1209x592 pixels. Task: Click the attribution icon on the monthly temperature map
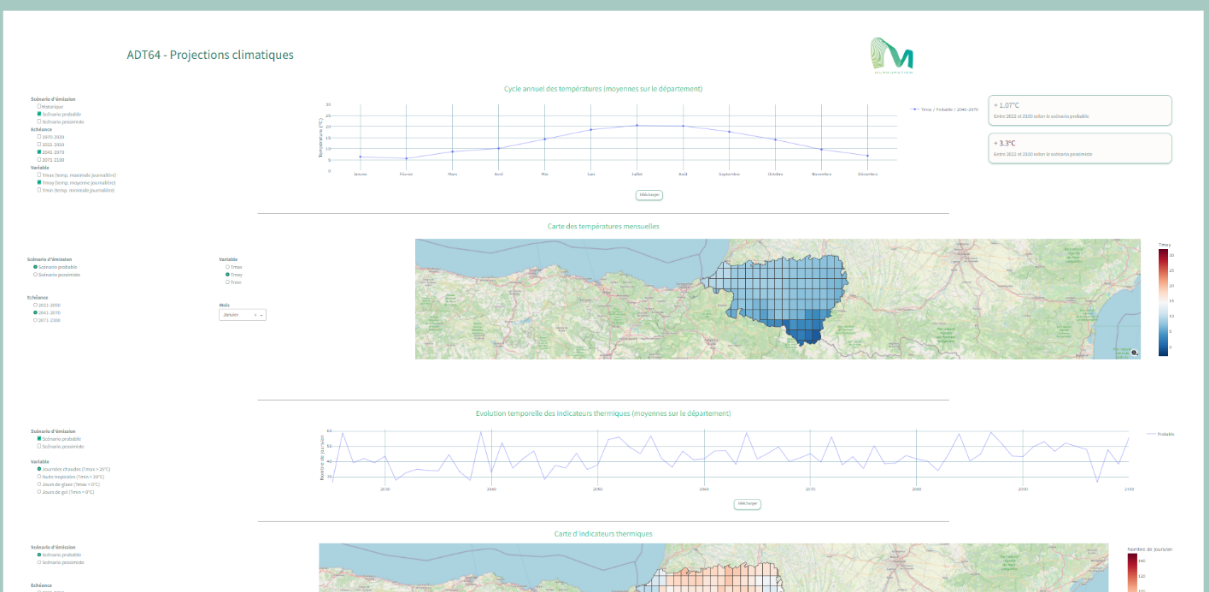(x=1134, y=352)
